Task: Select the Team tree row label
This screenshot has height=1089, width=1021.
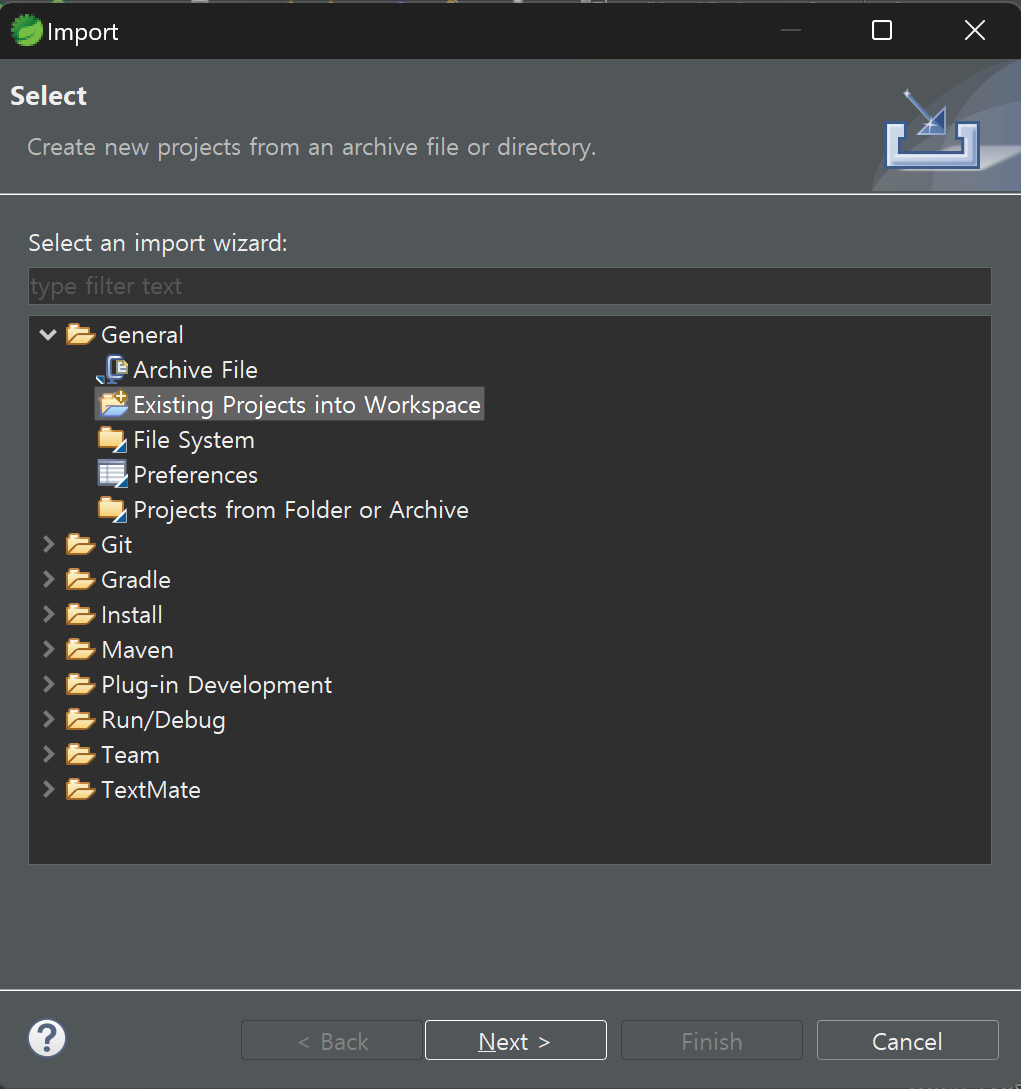Action: 131,755
